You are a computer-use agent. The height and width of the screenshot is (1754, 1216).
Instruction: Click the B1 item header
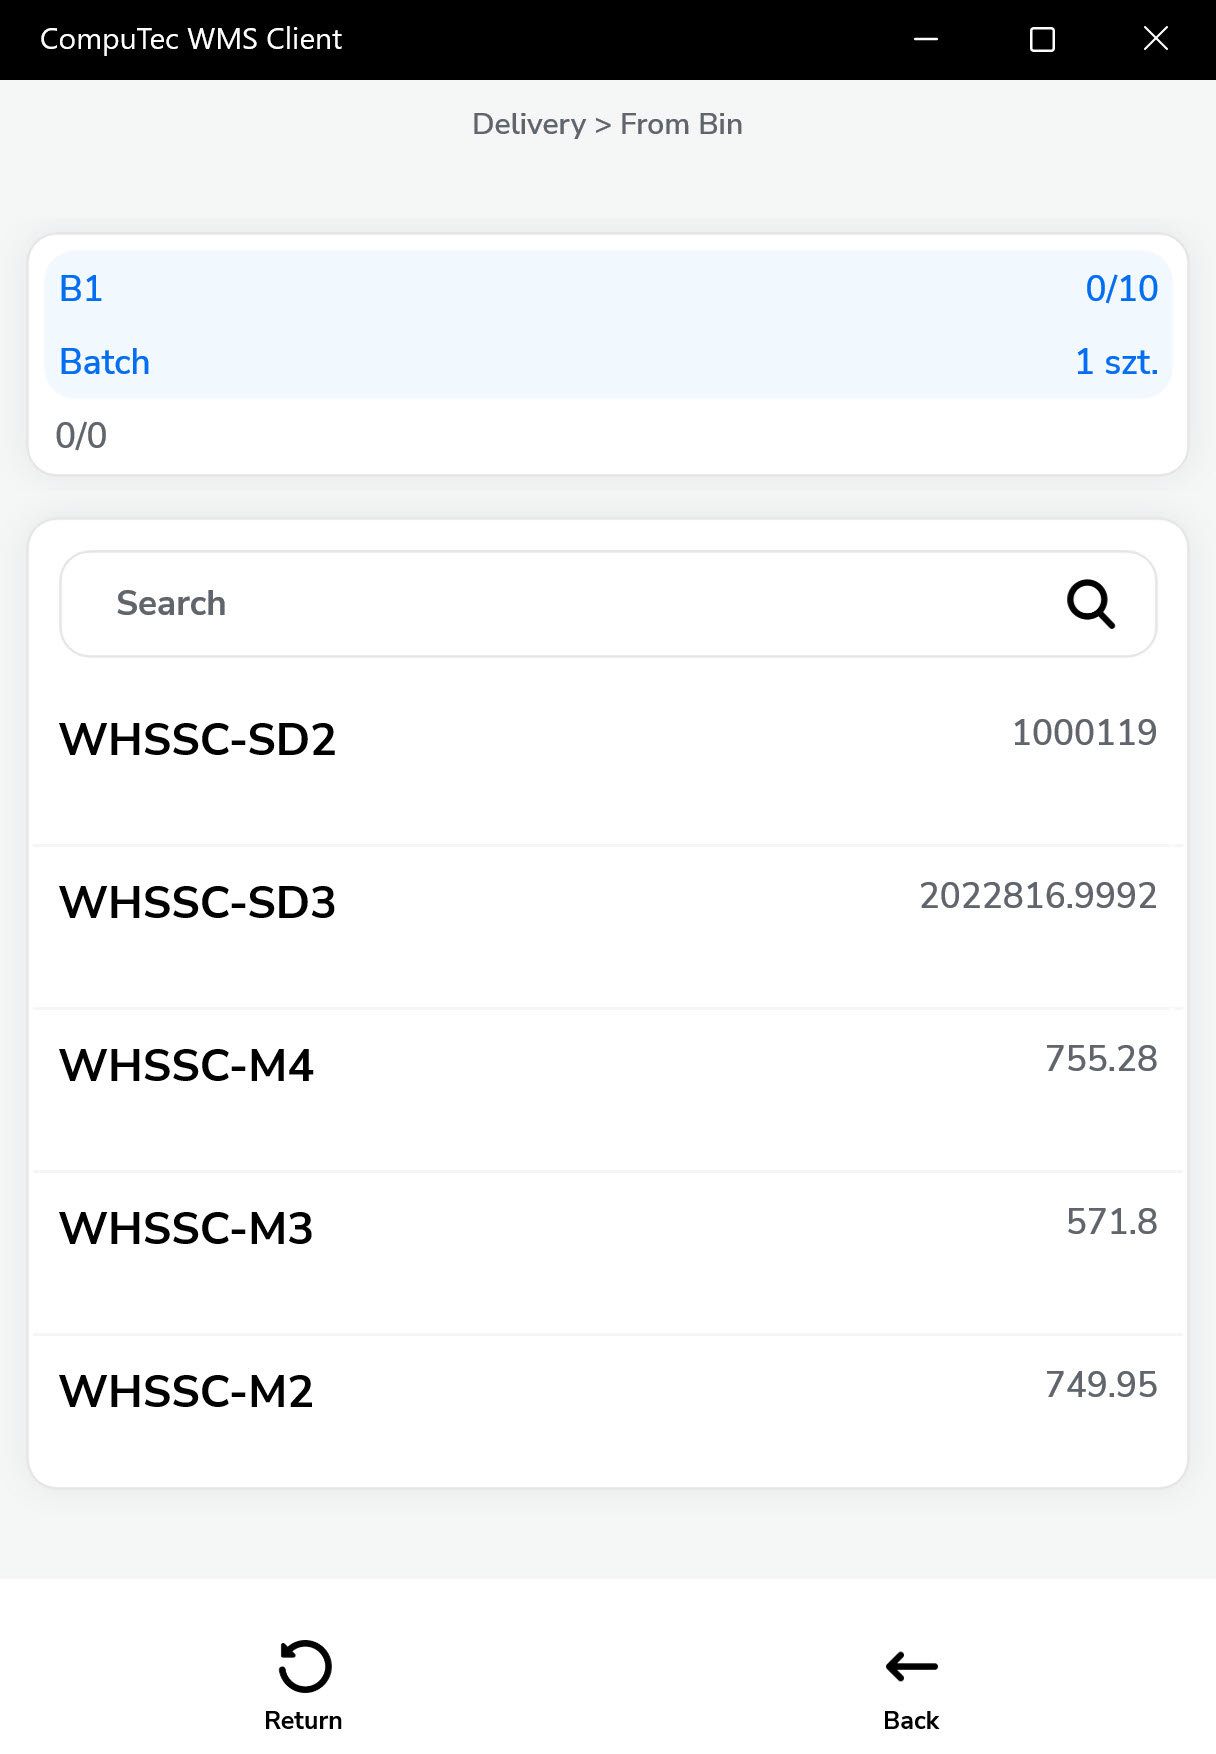tap(81, 289)
